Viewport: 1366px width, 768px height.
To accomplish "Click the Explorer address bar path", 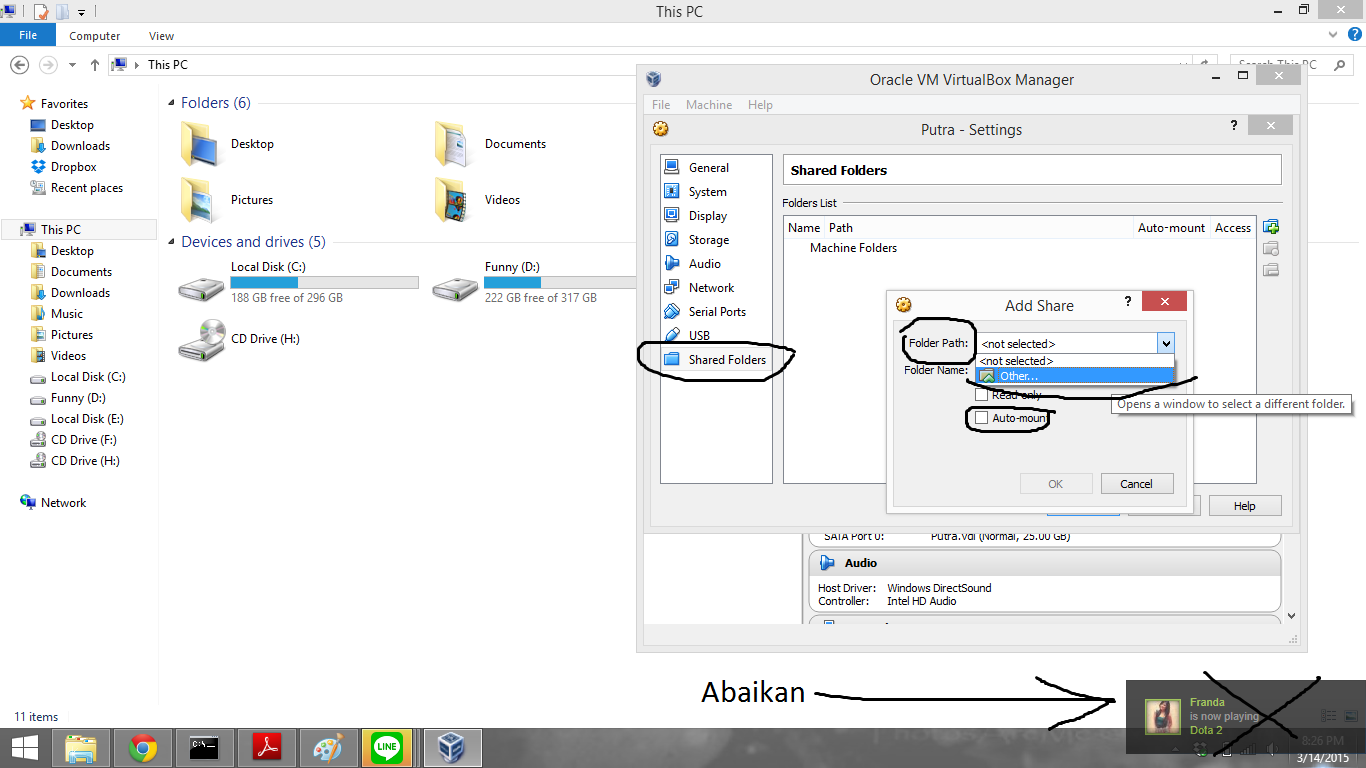I will [168, 65].
